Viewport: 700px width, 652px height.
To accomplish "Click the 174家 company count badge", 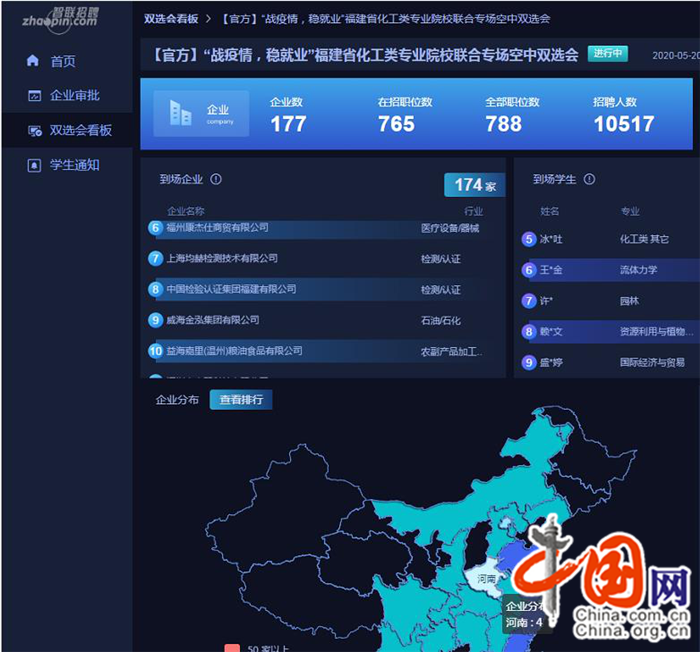I will click(x=474, y=185).
